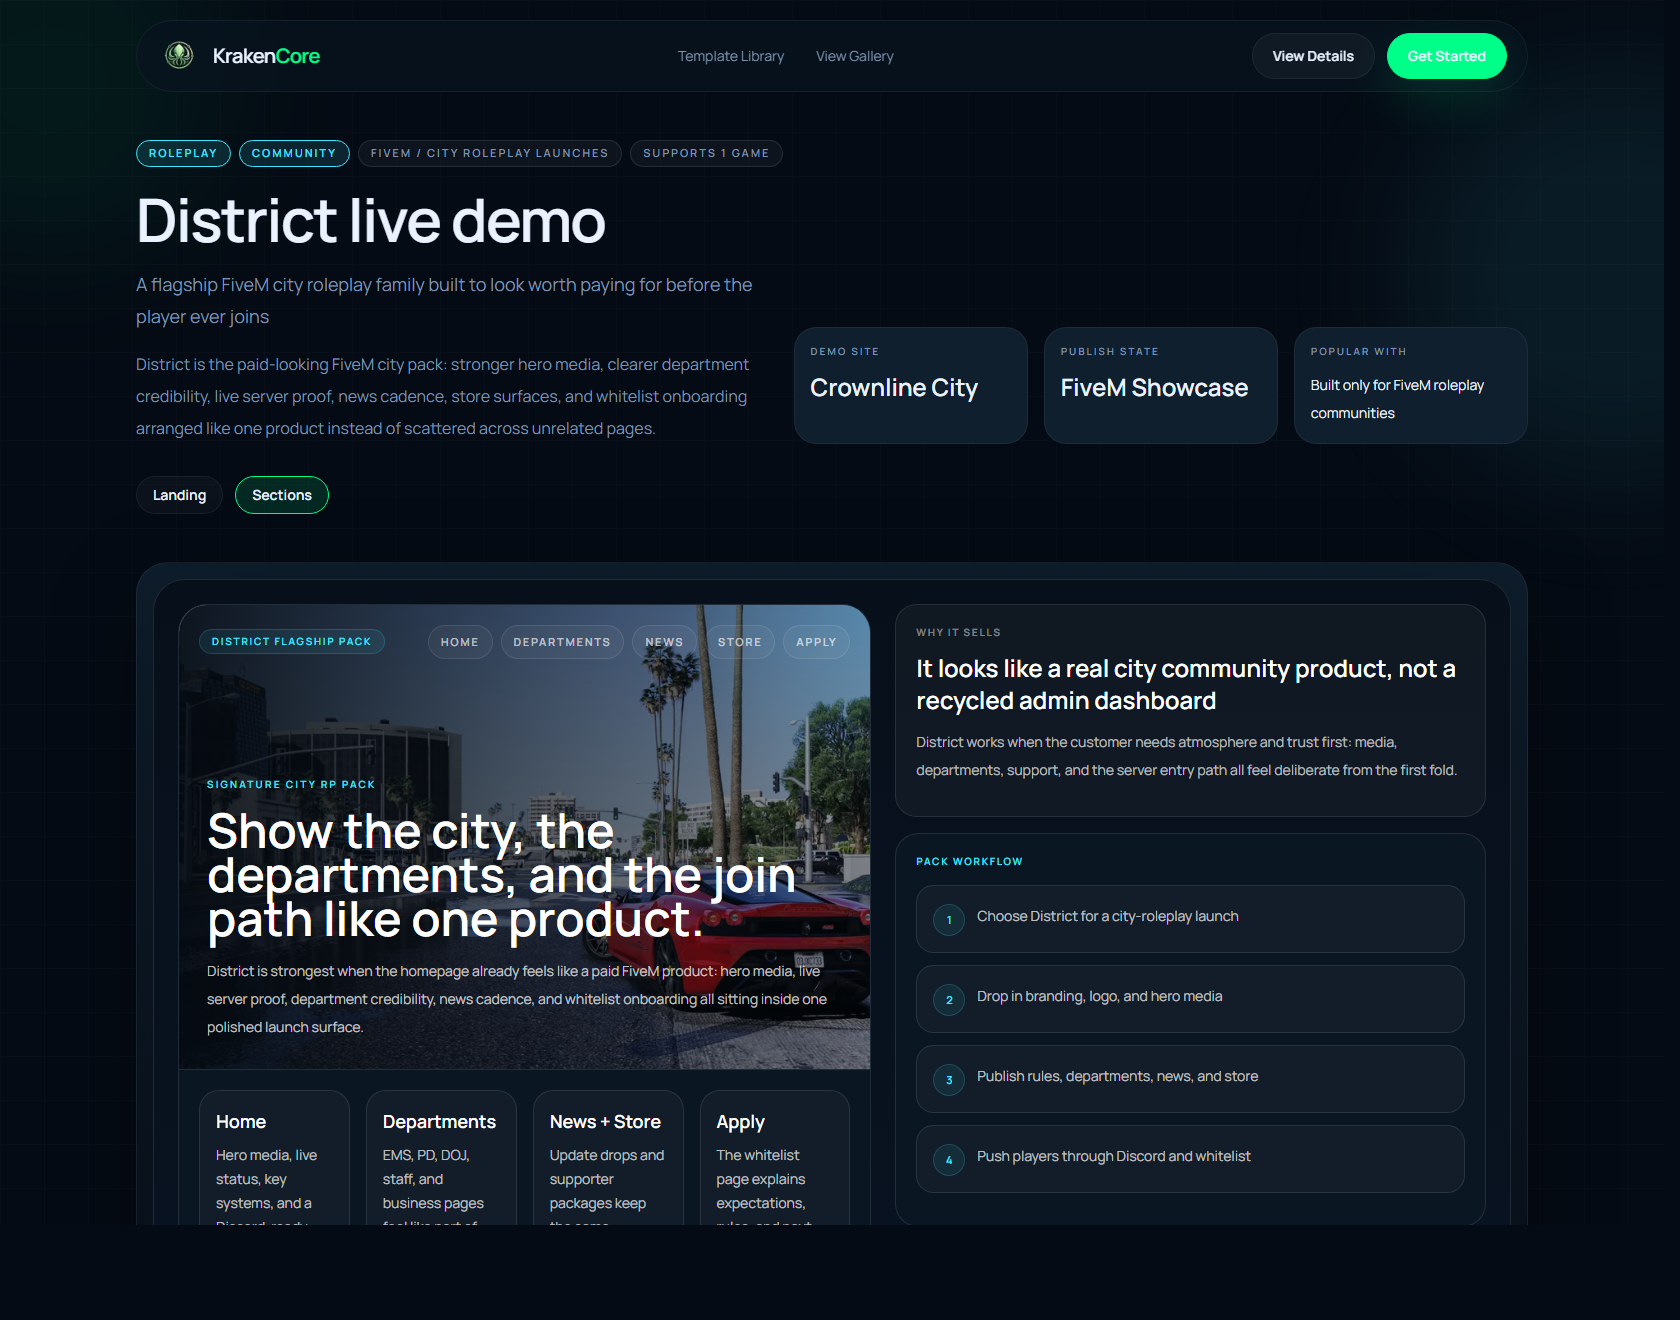Click the Home feature card heading
The width and height of the screenshot is (1680, 1320).
point(241,1122)
